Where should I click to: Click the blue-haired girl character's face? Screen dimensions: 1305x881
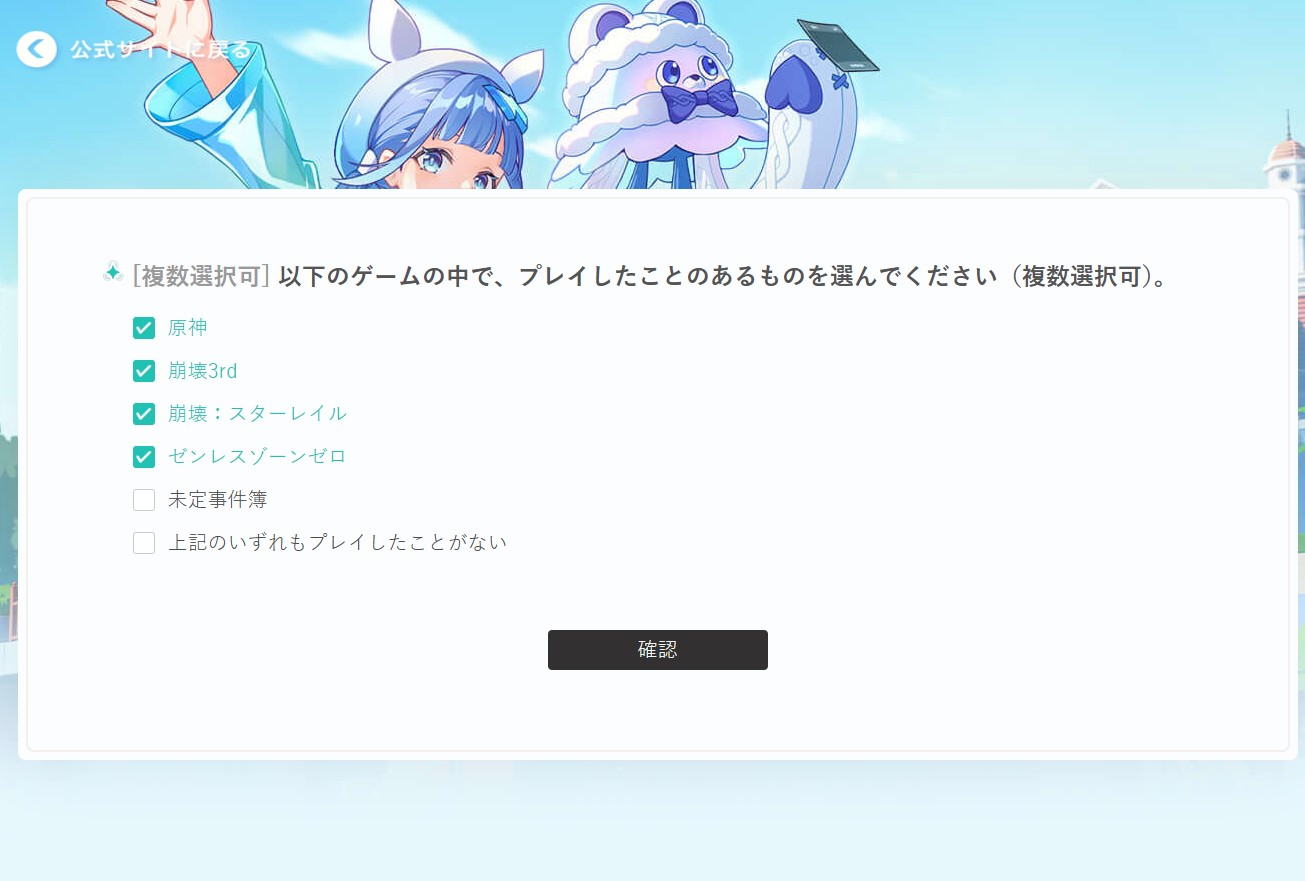tap(455, 160)
